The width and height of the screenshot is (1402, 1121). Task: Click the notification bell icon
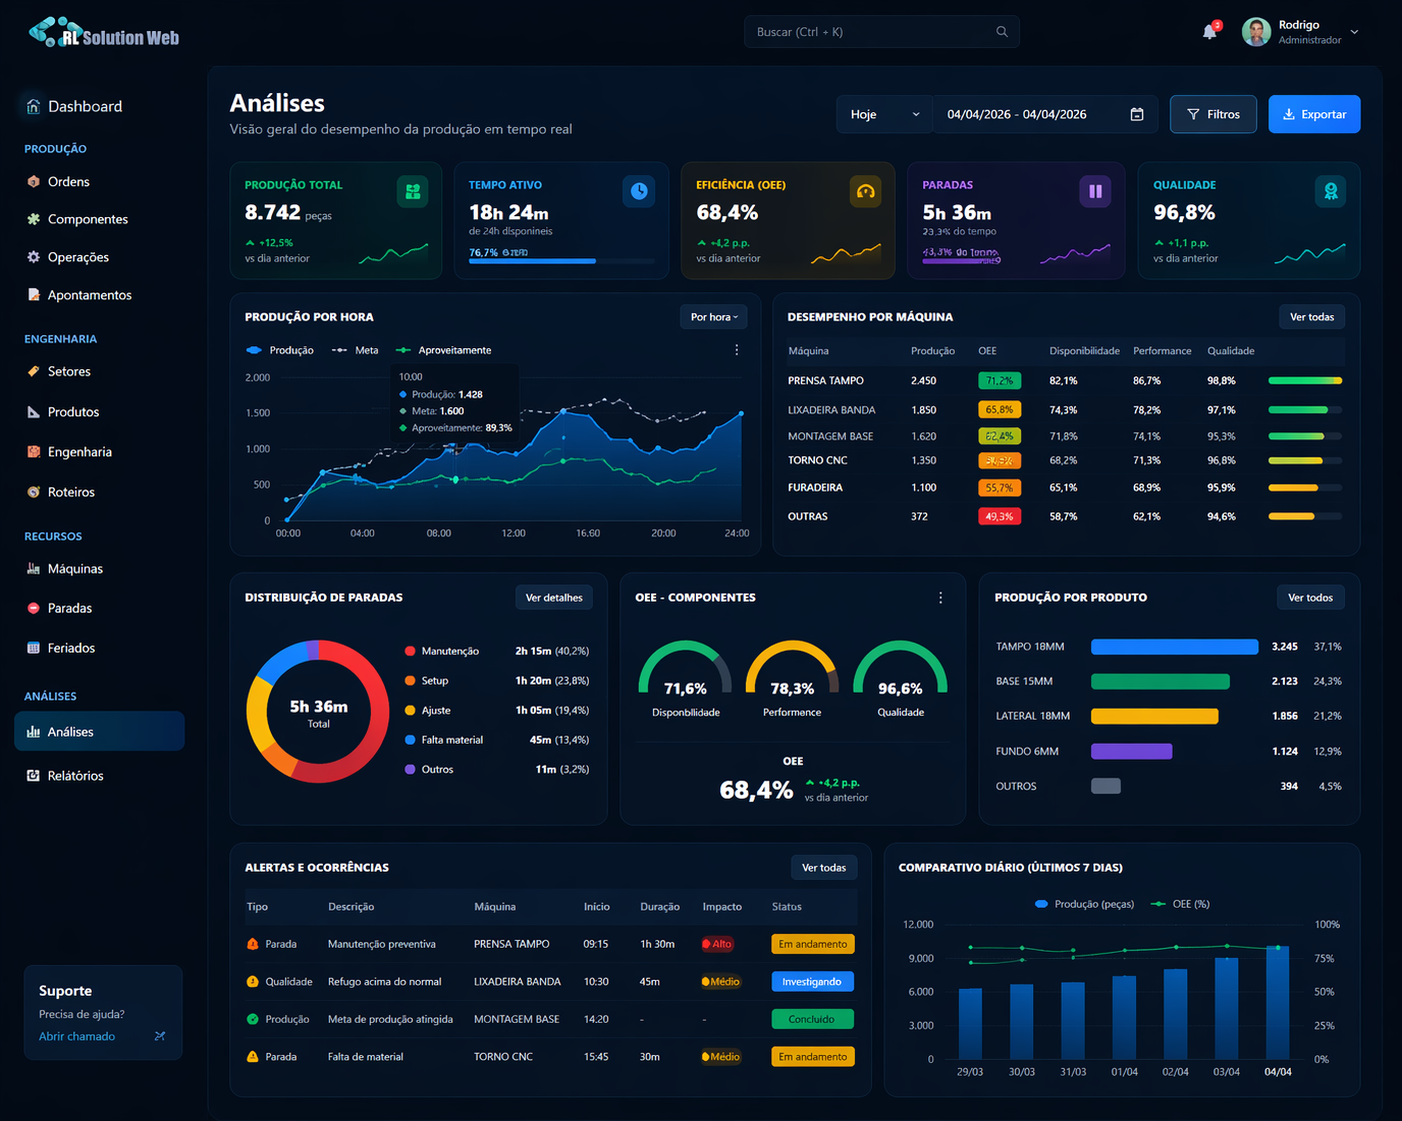1209,32
